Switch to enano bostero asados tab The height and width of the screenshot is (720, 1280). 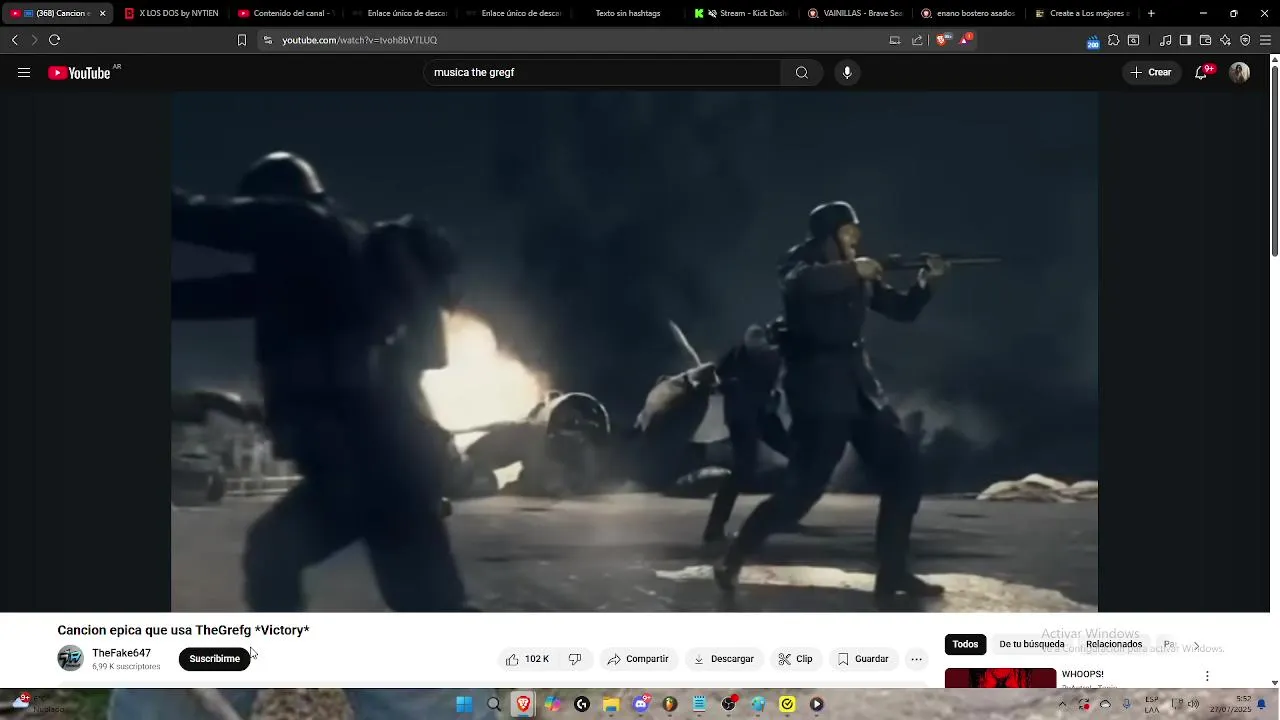pos(969,14)
